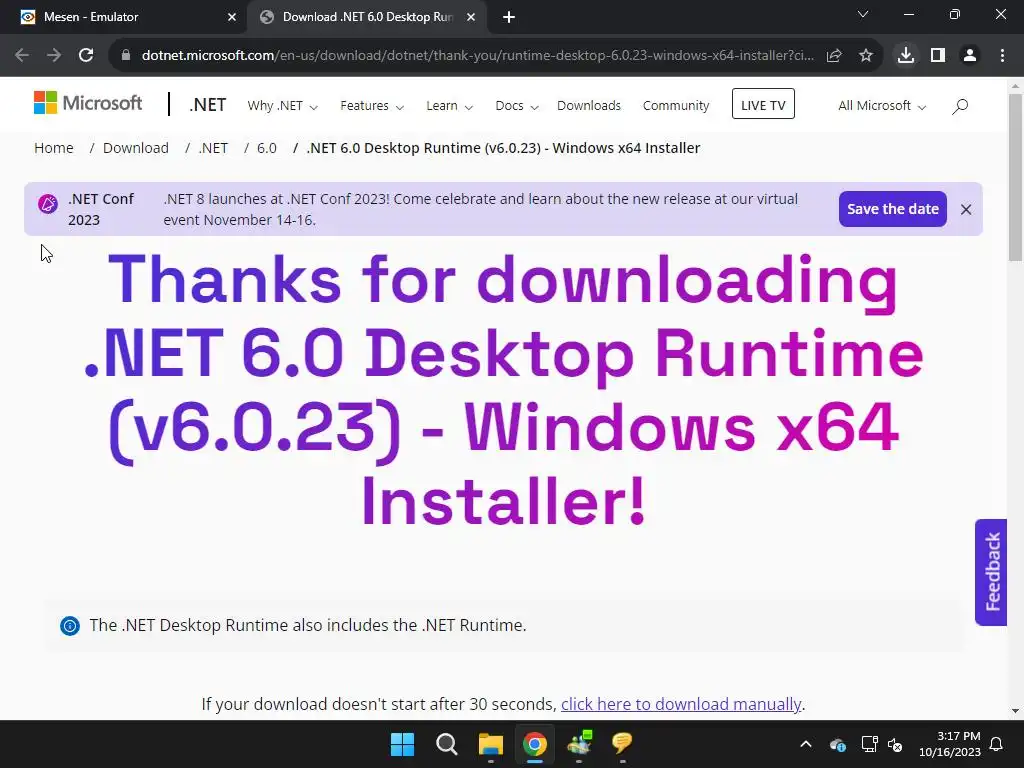
Task: Click the browser forward arrow
Action: tap(54, 56)
